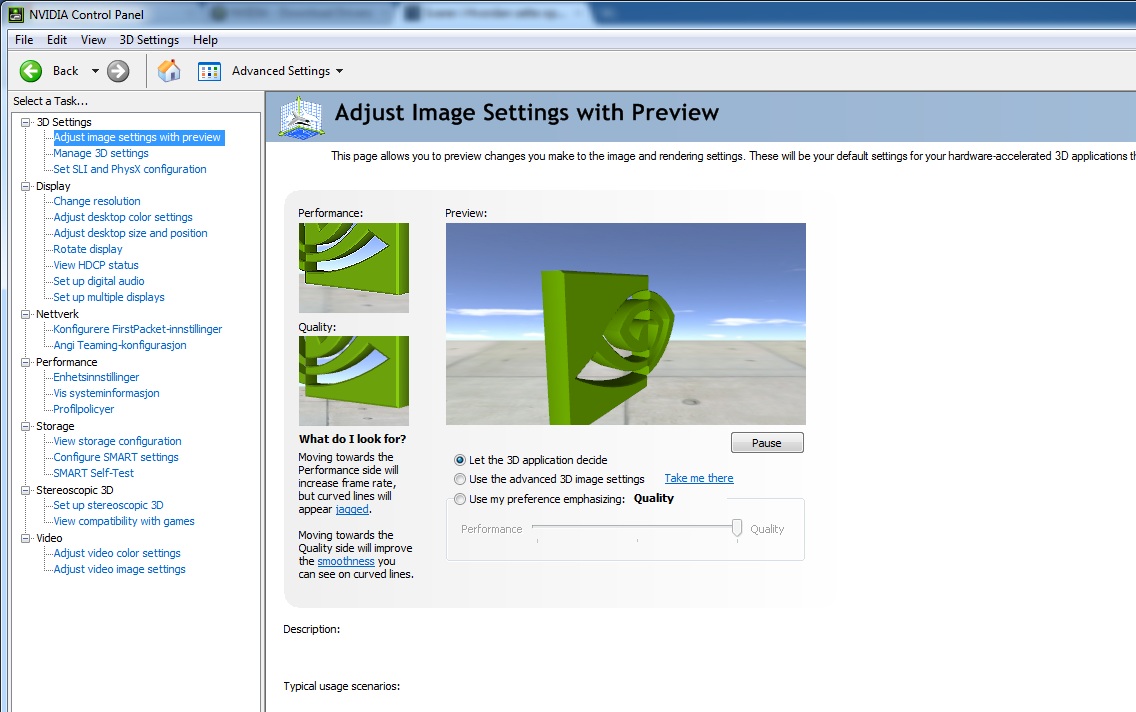Open SMART Self-Test
Screen dimensions: 1136x712
[93, 473]
